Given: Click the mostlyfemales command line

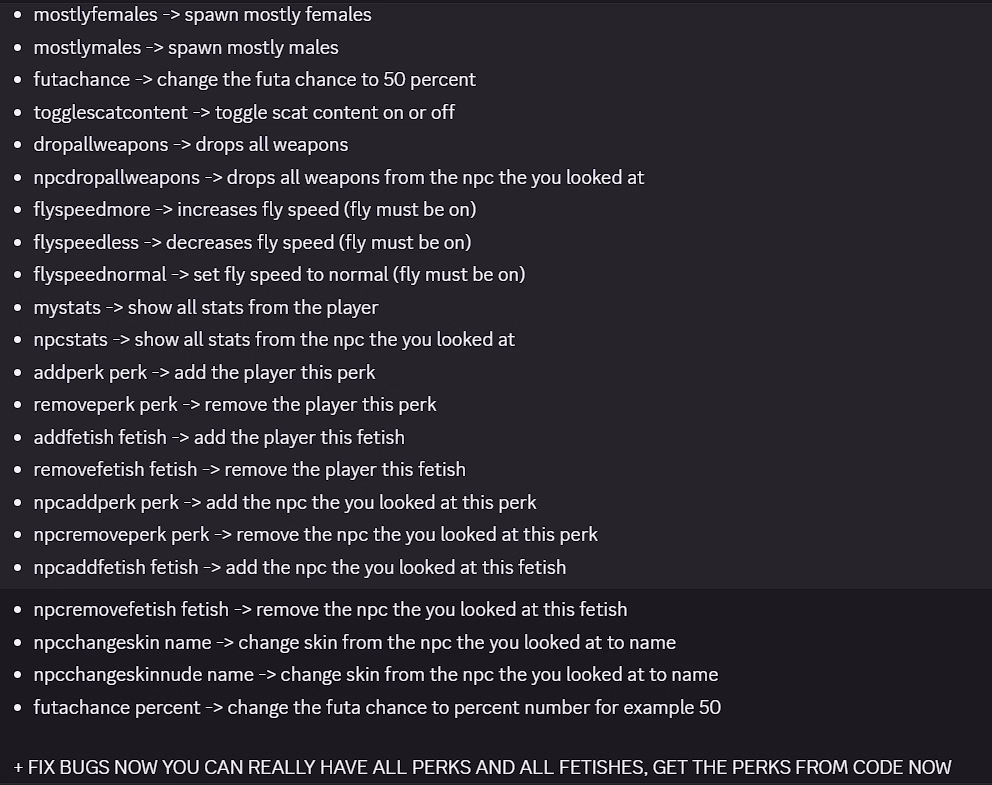Looking at the screenshot, I should pyautogui.click(x=202, y=15).
